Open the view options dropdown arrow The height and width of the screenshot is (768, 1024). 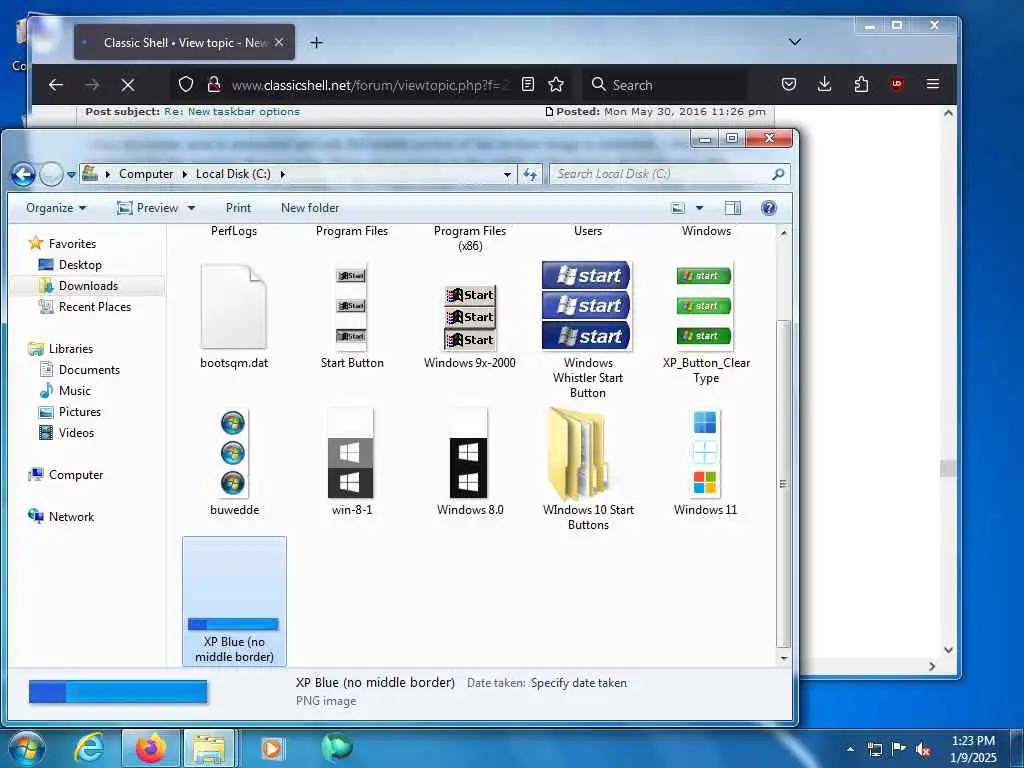click(699, 208)
